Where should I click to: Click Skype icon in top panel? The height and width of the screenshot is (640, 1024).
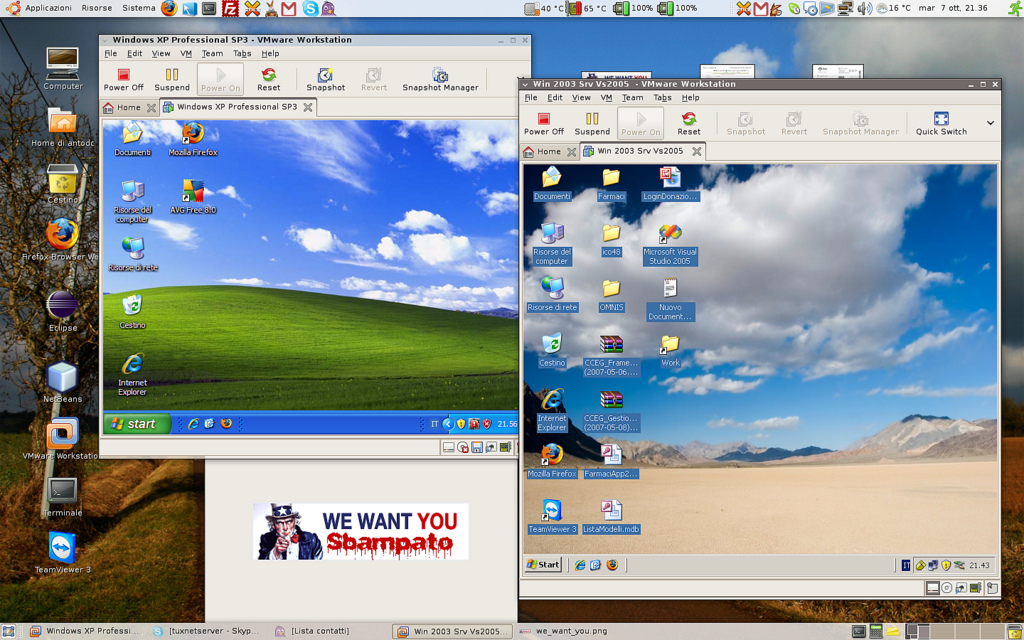tap(310, 8)
